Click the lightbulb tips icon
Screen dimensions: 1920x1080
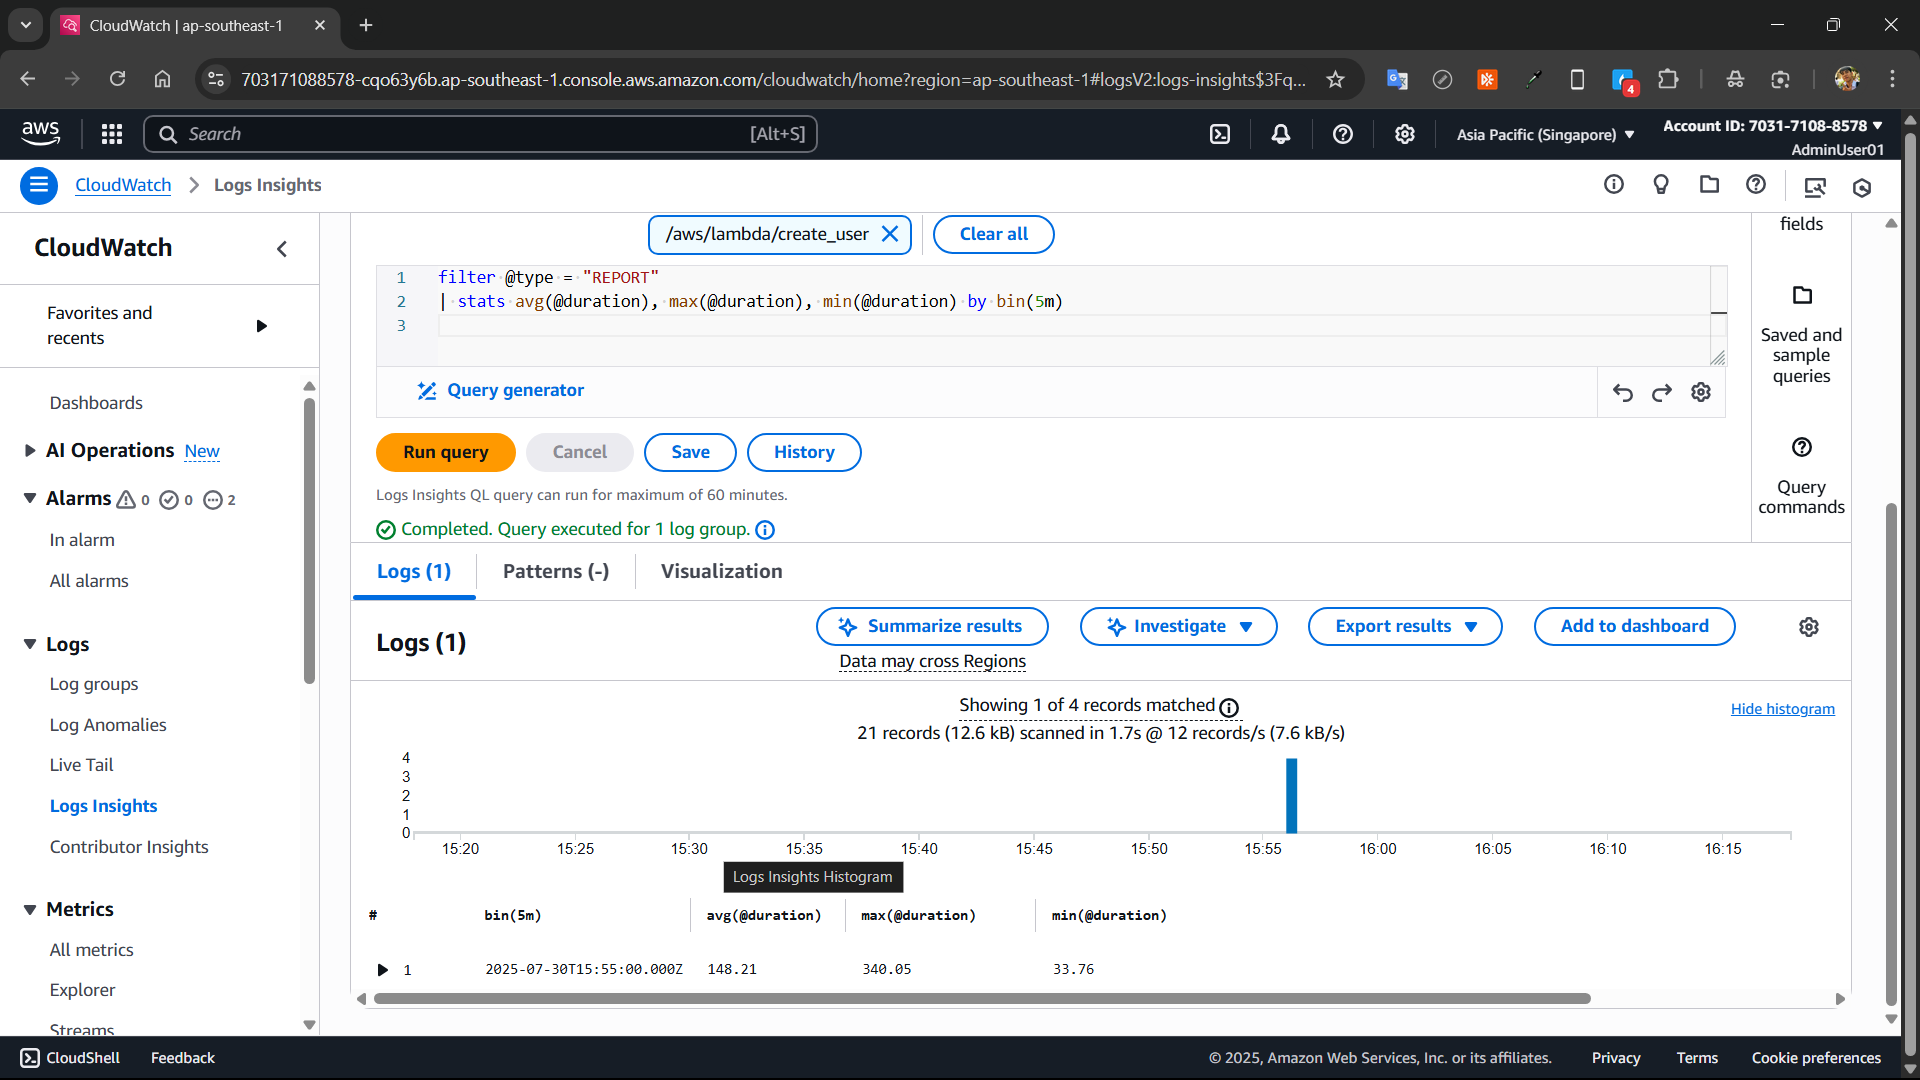[x=1661, y=184]
